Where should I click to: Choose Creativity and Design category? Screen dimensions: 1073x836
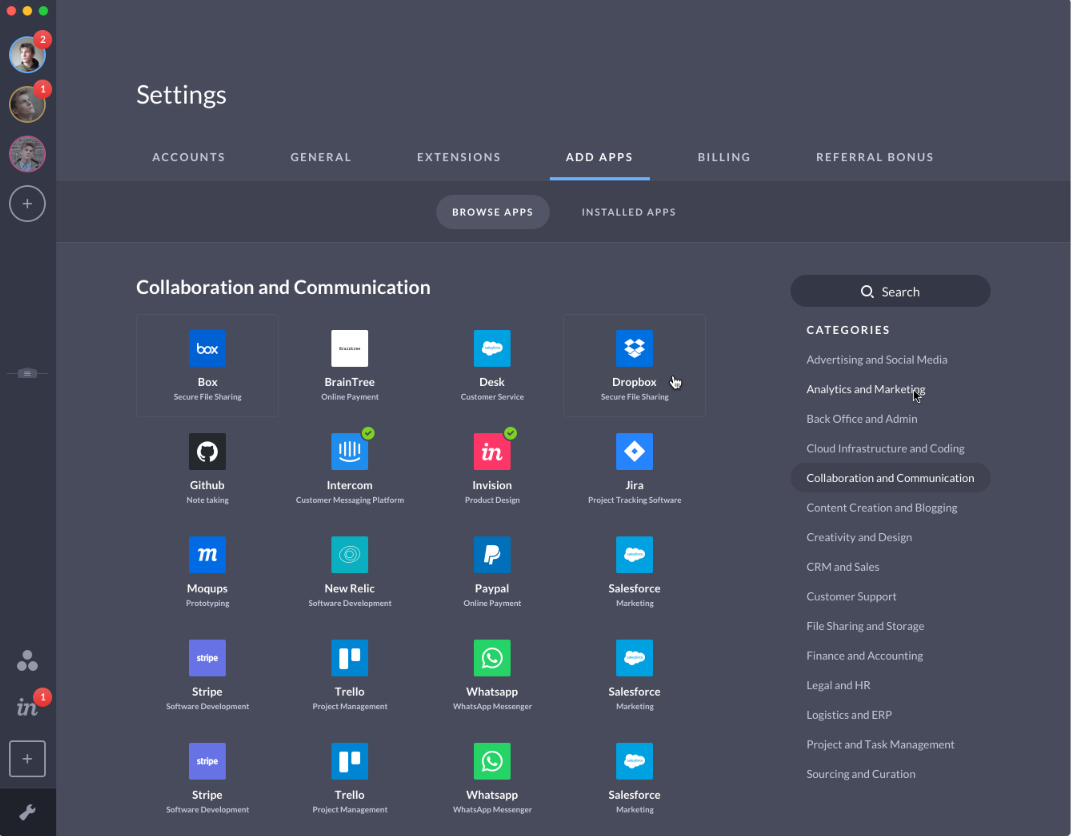click(859, 537)
